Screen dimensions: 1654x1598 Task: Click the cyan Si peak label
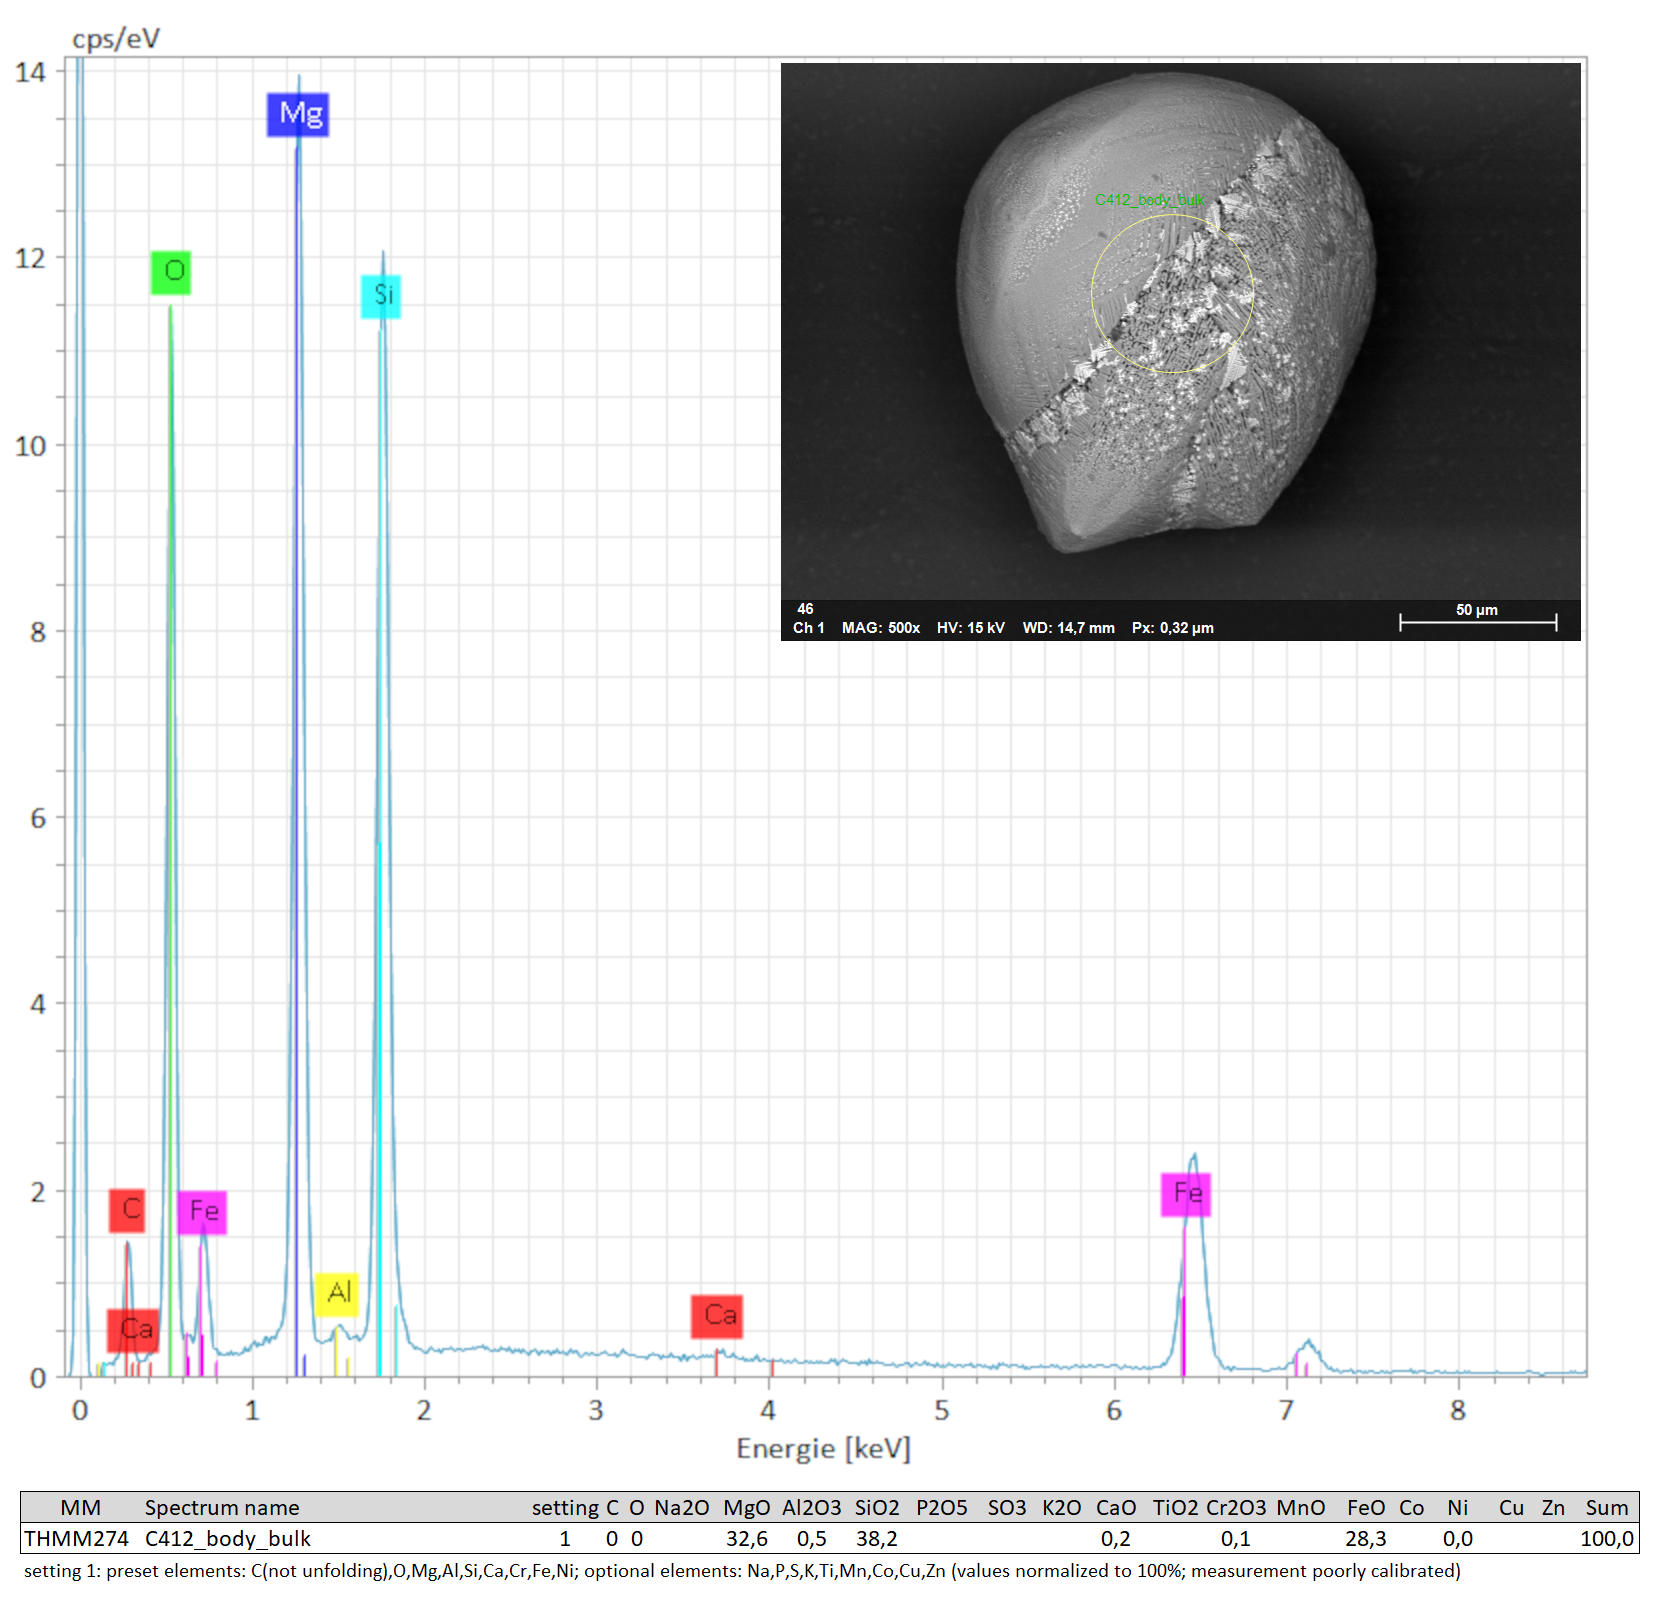click(381, 296)
